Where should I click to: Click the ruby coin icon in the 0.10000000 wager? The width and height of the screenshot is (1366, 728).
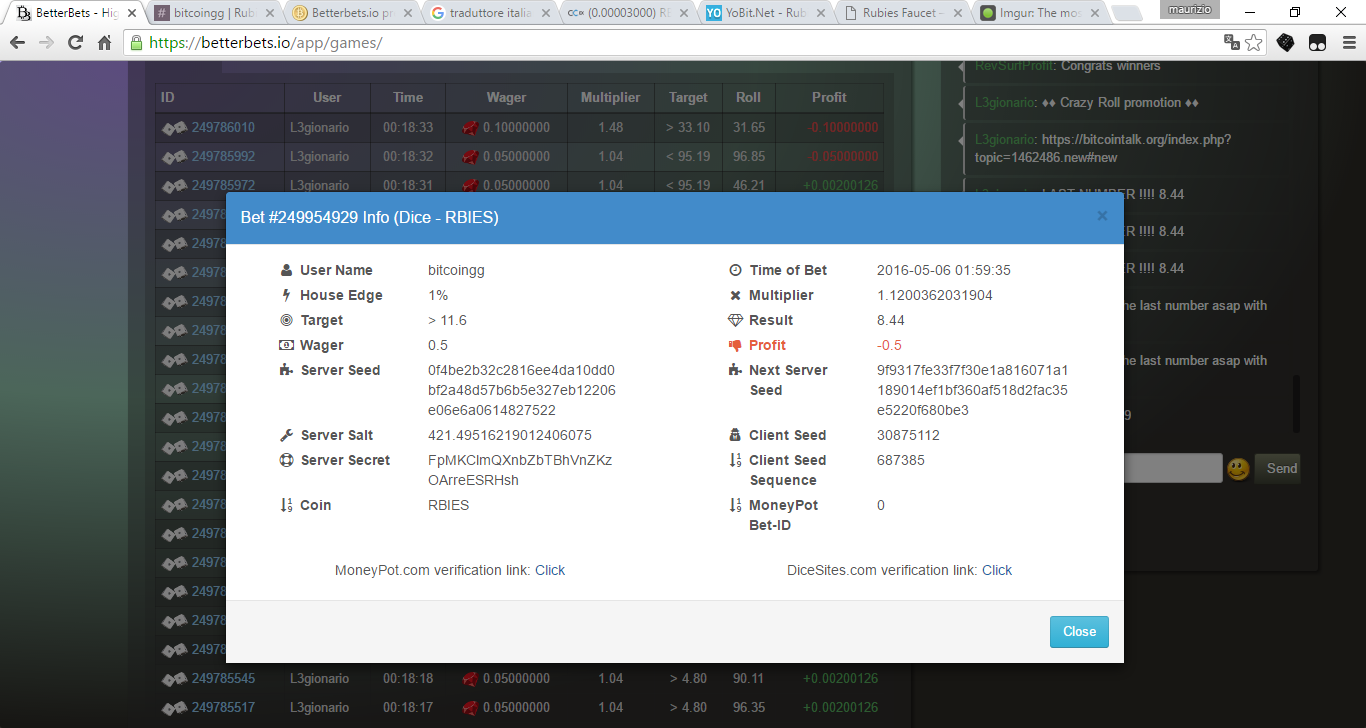470,128
